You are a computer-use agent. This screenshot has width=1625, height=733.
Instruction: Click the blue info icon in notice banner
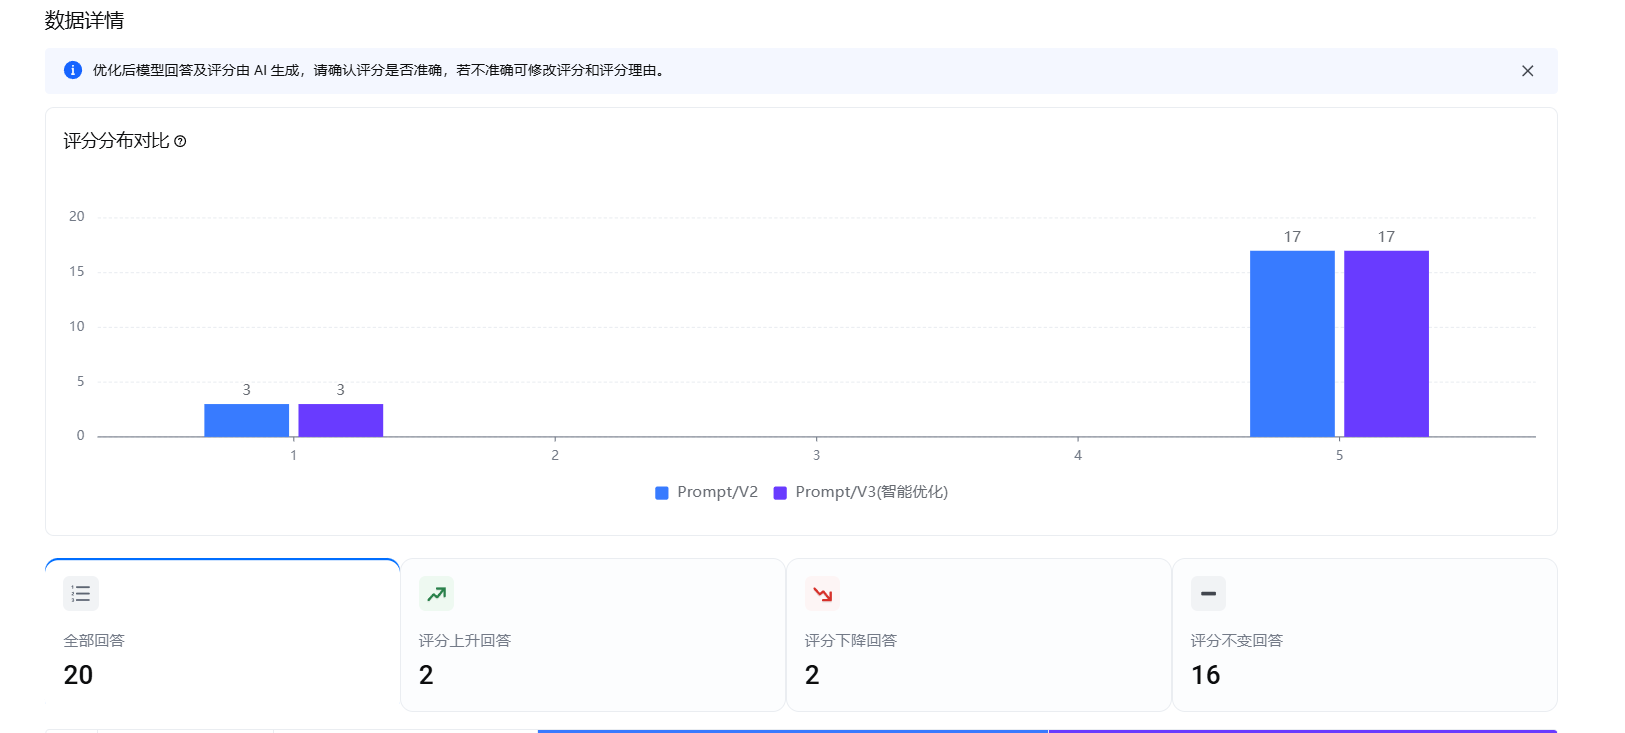73,70
